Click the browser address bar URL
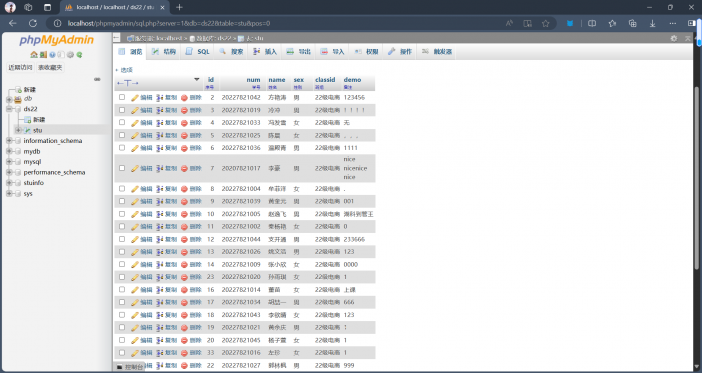This screenshot has width=702, height=373. [169, 23]
